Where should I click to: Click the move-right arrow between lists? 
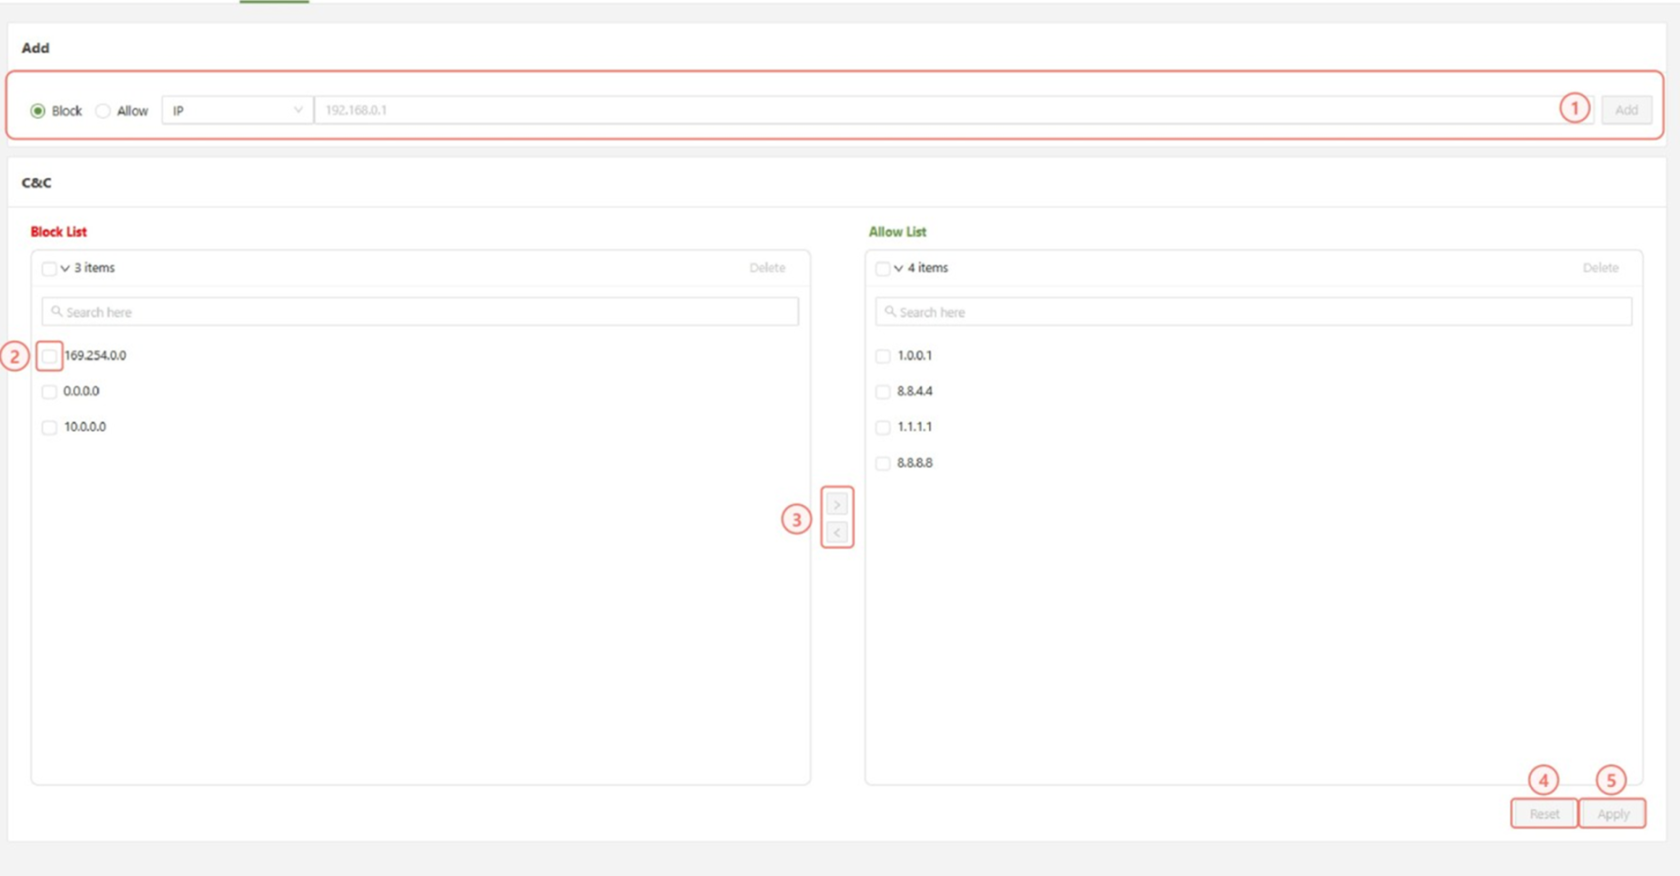(837, 504)
